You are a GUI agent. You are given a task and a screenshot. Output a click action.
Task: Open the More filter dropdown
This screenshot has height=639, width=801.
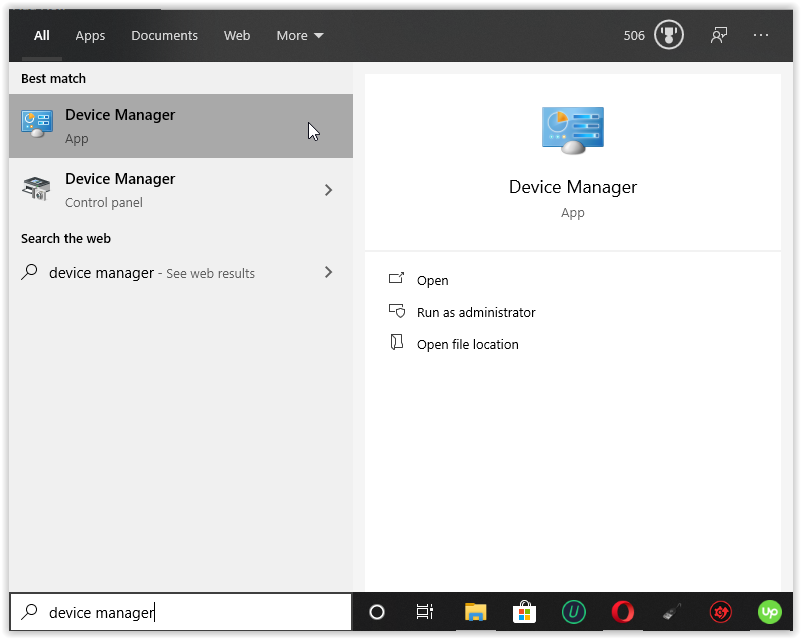click(299, 35)
